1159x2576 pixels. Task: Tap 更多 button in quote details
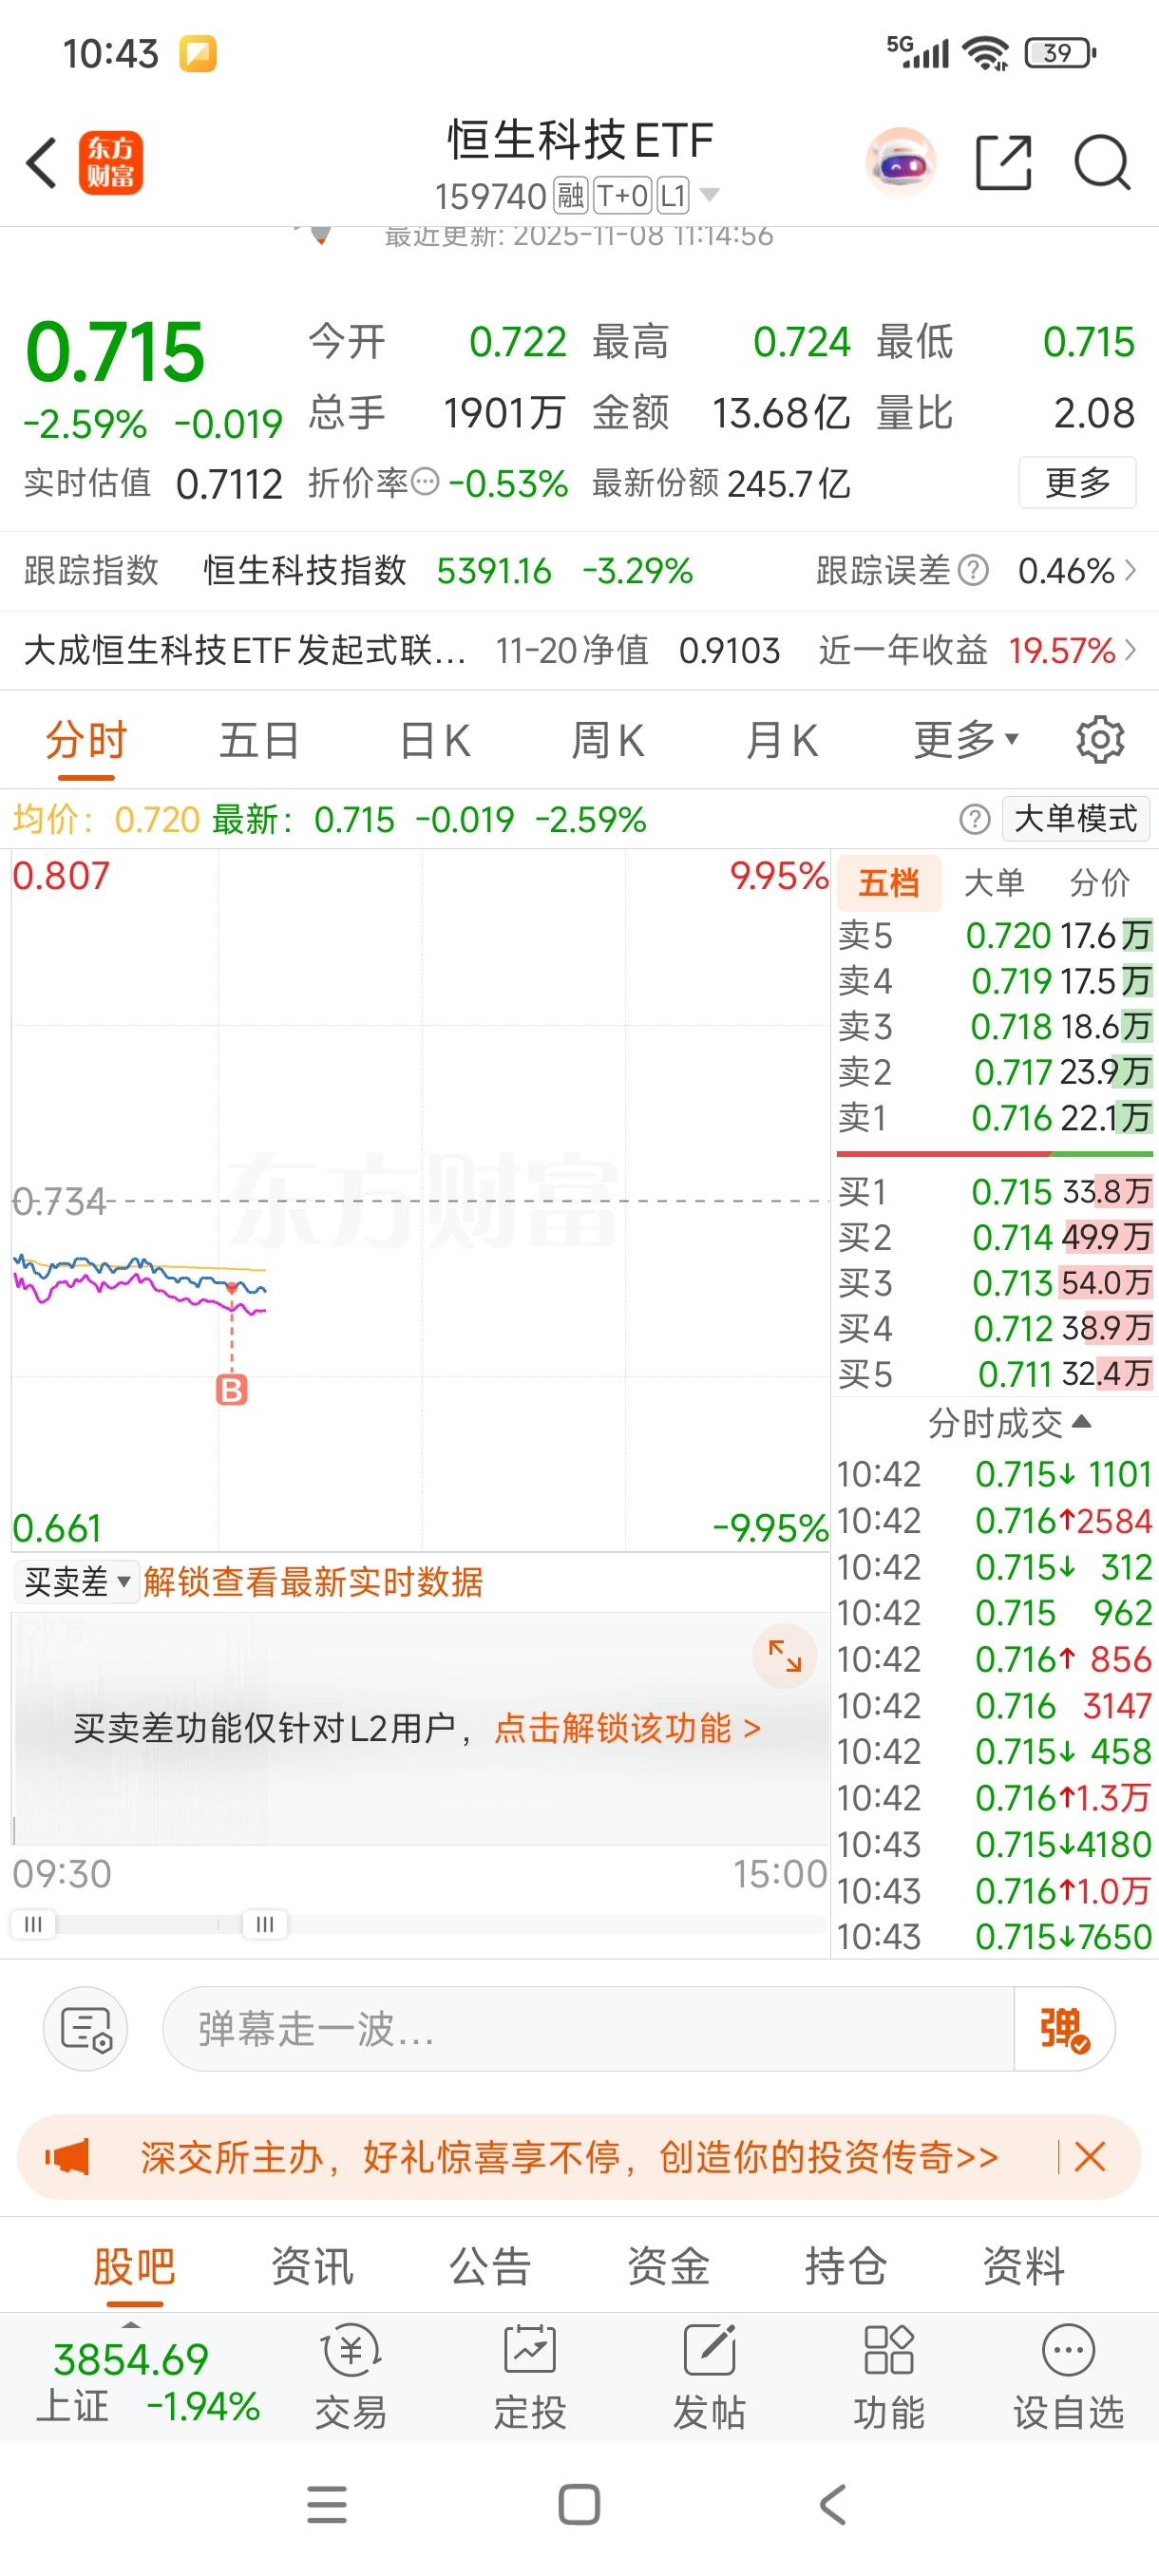coord(1077,482)
